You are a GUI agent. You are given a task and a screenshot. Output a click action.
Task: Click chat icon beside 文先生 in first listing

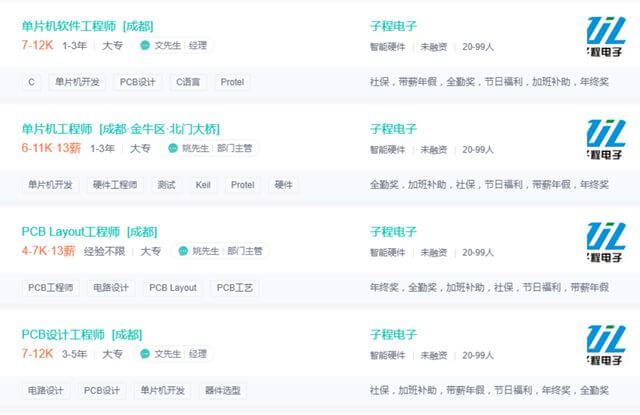tap(146, 46)
